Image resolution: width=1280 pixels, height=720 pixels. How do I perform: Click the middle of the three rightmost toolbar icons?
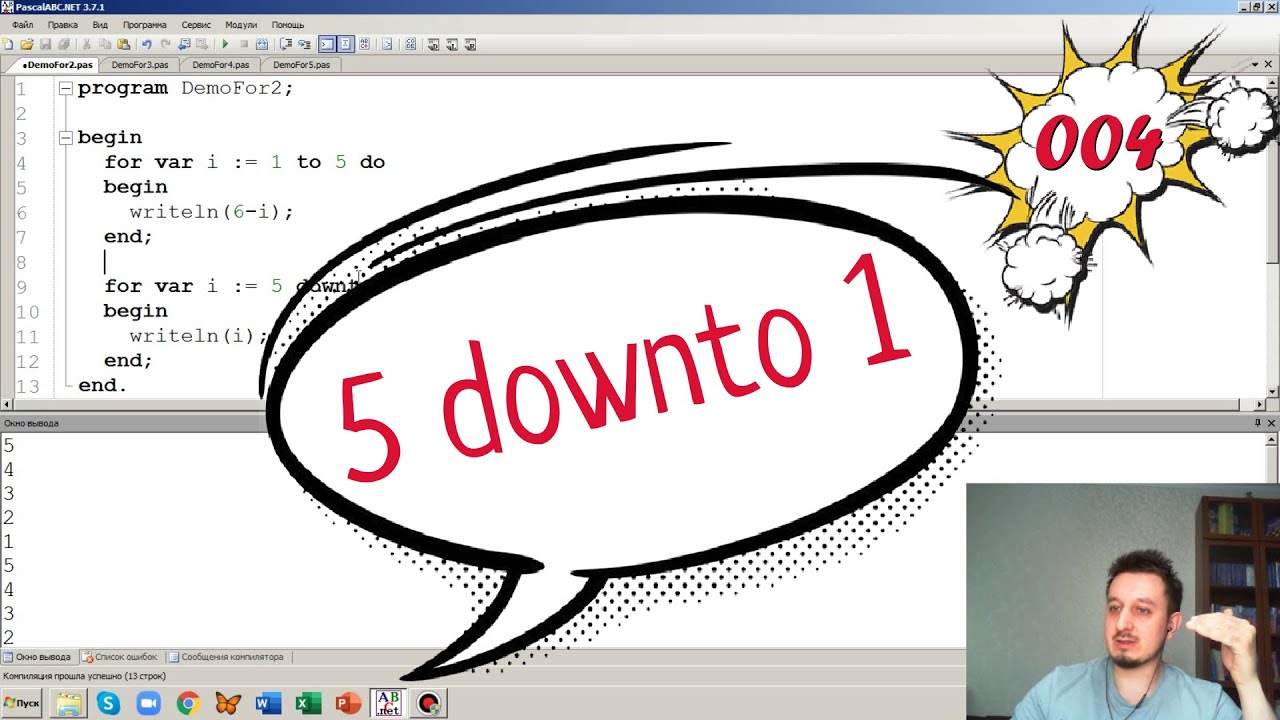tap(452, 44)
